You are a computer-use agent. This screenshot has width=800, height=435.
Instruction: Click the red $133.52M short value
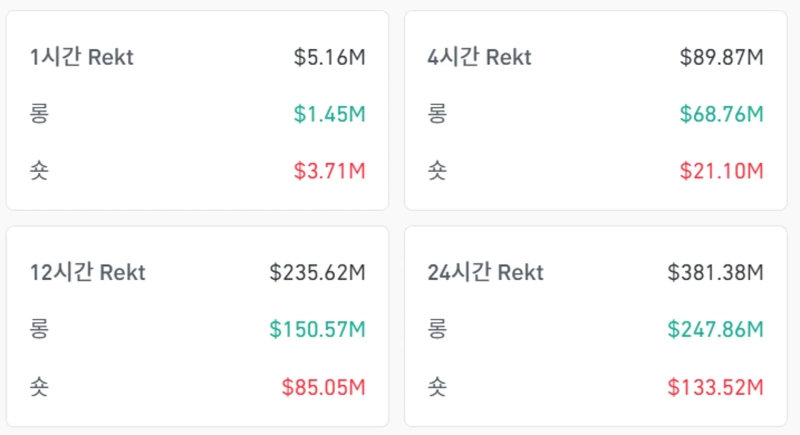715,386
